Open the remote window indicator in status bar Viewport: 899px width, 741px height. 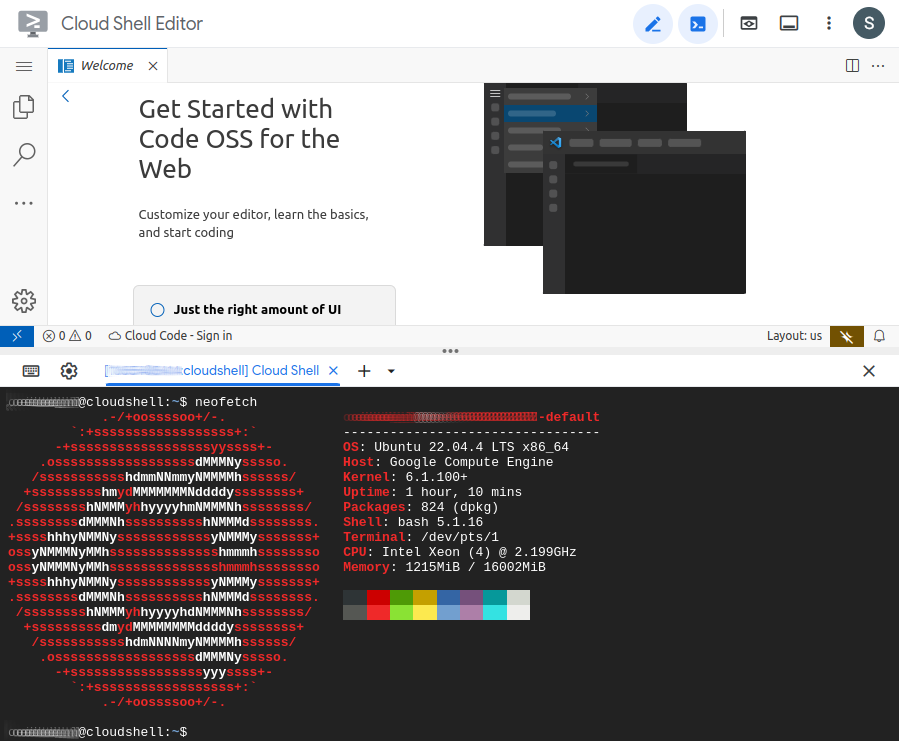click(17, 336)
